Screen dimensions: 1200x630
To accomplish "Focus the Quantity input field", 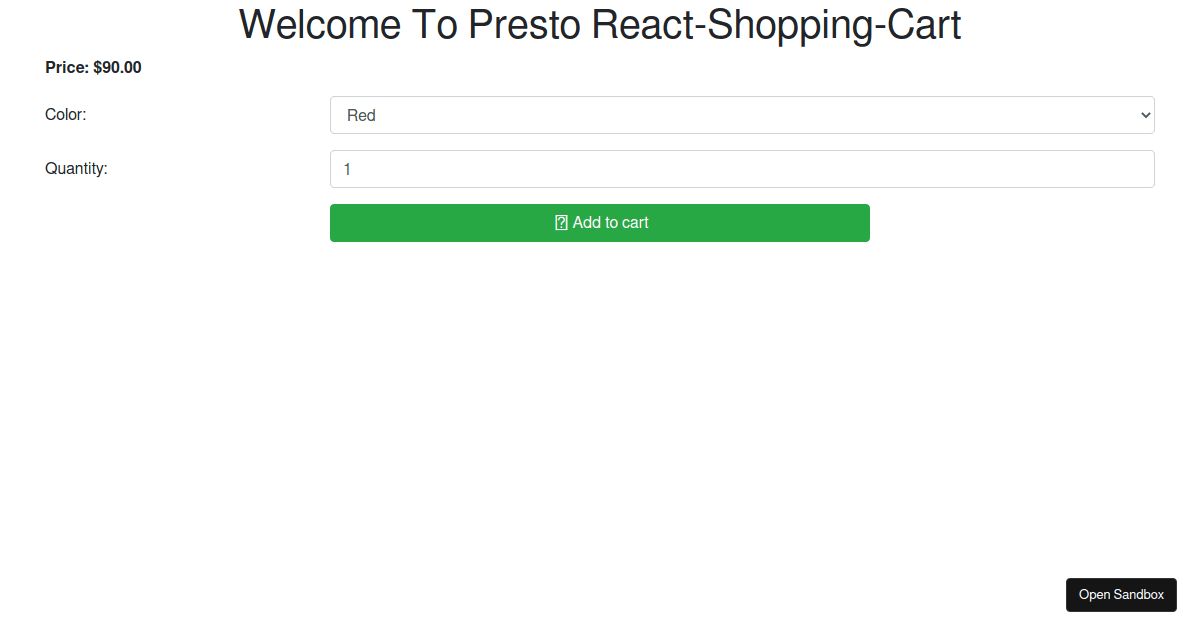I will (741, 169).
